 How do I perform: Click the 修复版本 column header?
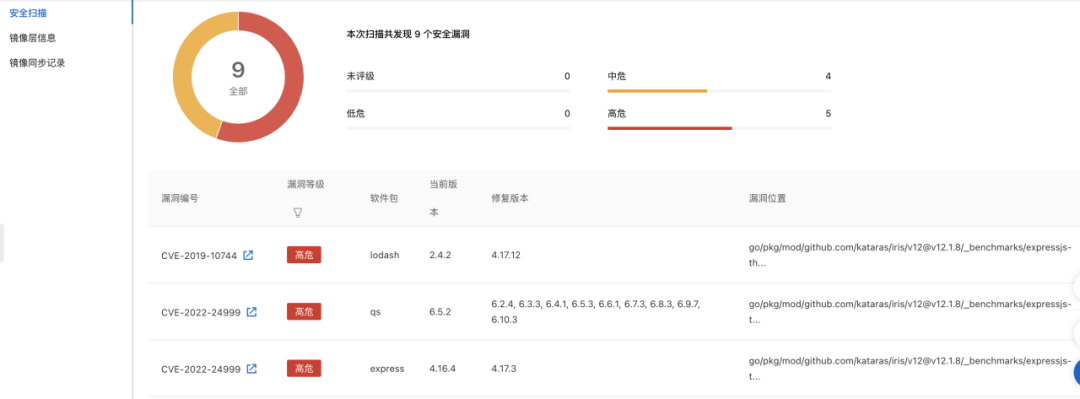click(510, 198)
